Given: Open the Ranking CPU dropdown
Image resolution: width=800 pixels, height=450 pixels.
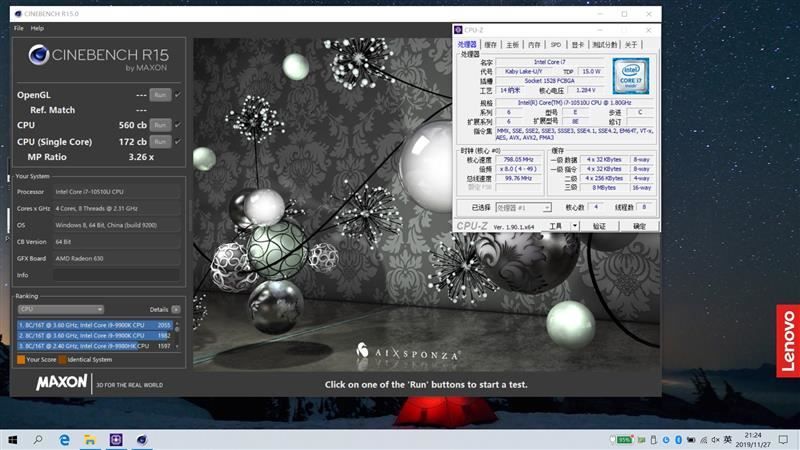Looking at the screenshot, I should pos(61,309).
